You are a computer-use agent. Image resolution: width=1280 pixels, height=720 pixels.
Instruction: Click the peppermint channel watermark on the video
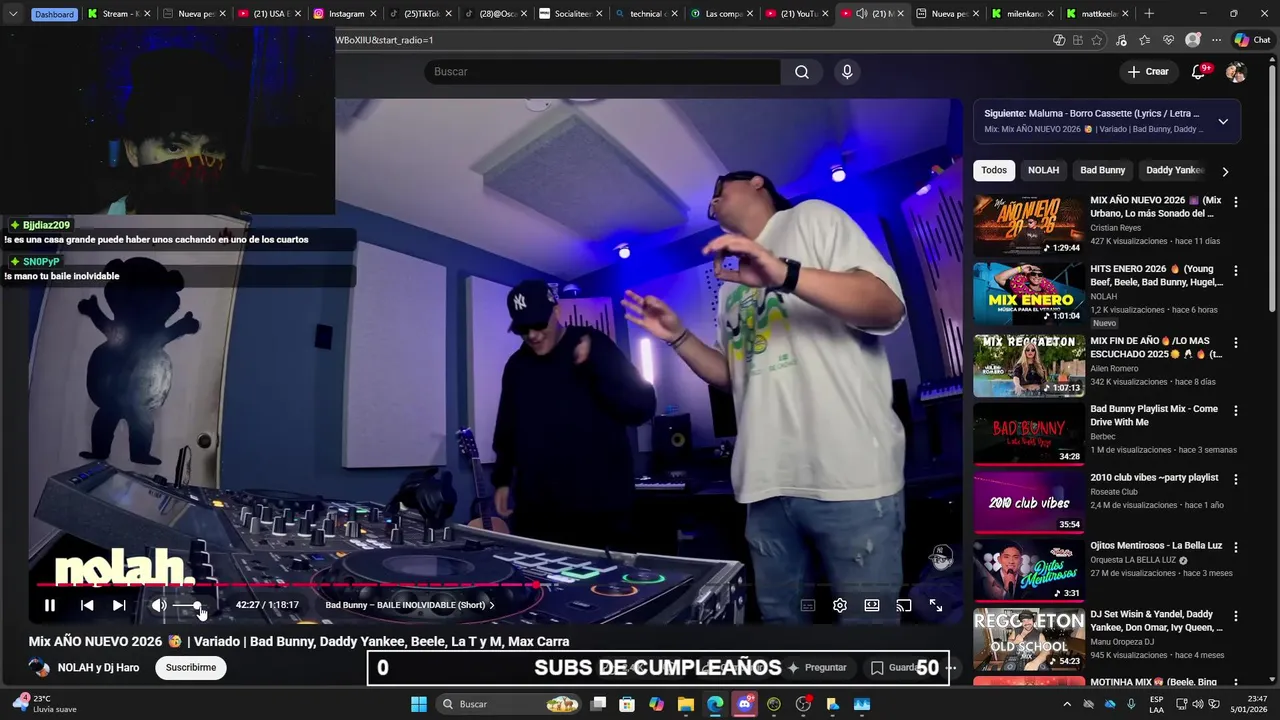click(941, 557)
